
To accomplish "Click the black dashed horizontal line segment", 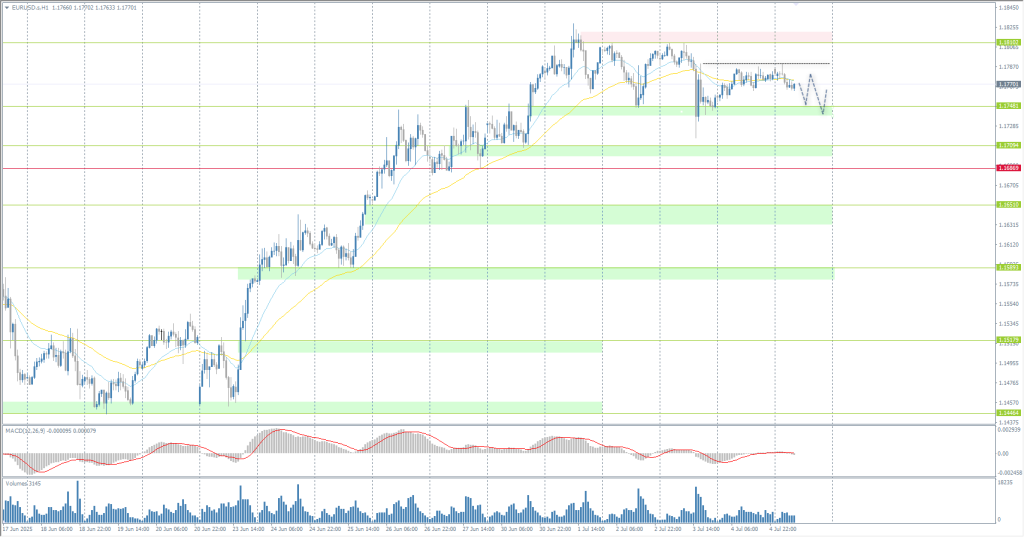I will click(x=765, y=64).
